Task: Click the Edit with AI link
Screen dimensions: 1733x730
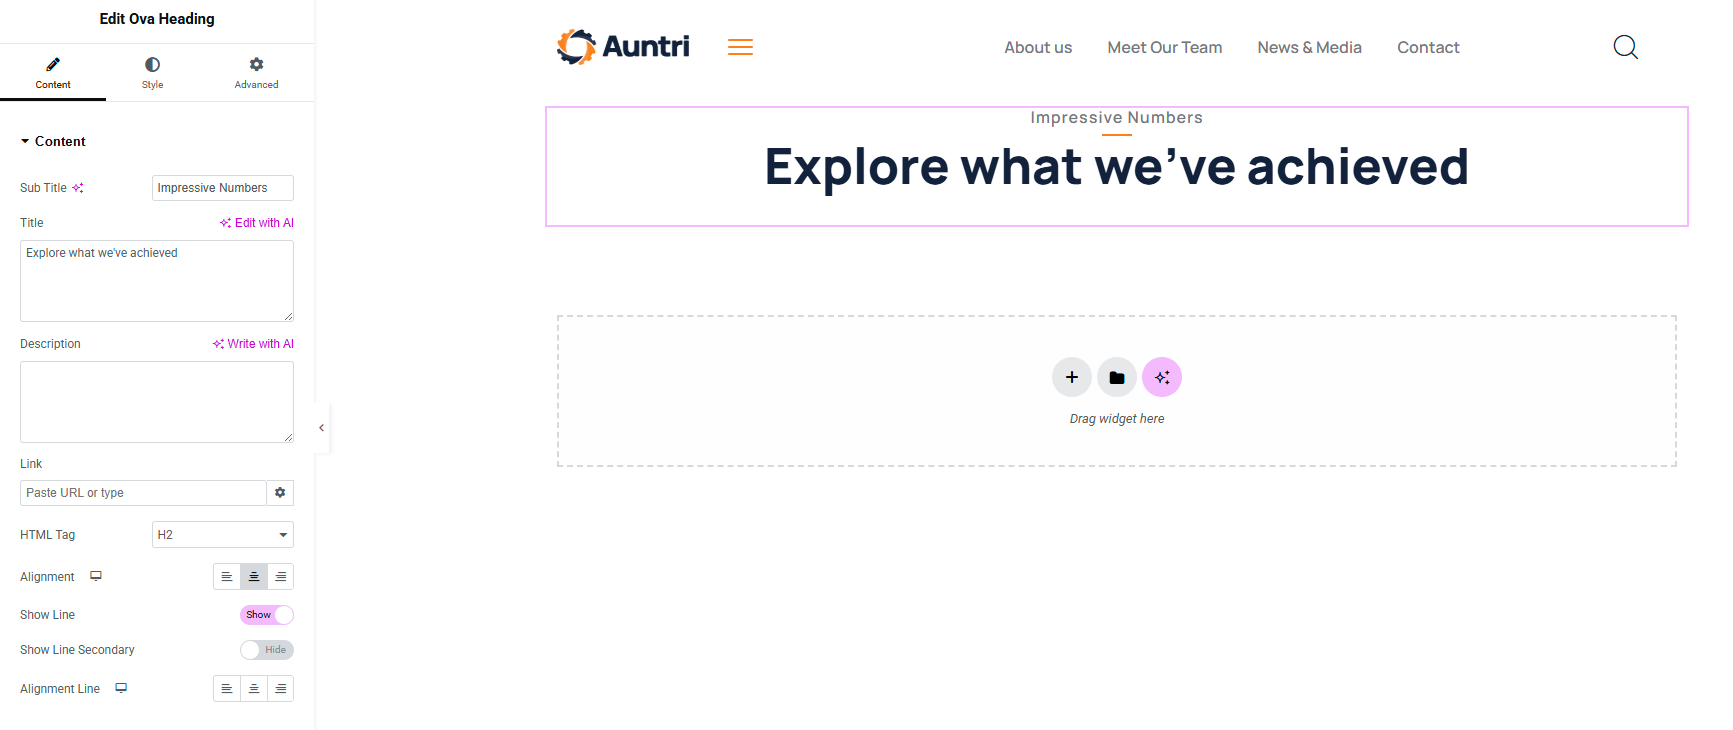Action: pyautogui.click(x=257, y=223)
